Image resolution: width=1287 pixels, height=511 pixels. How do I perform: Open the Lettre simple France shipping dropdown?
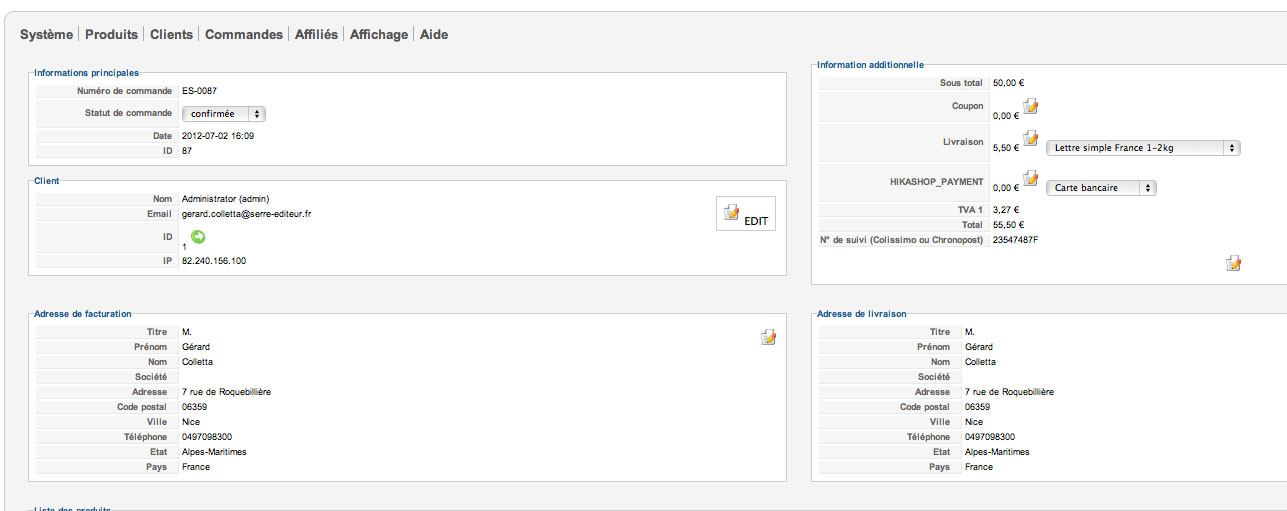coord(1143,148)
